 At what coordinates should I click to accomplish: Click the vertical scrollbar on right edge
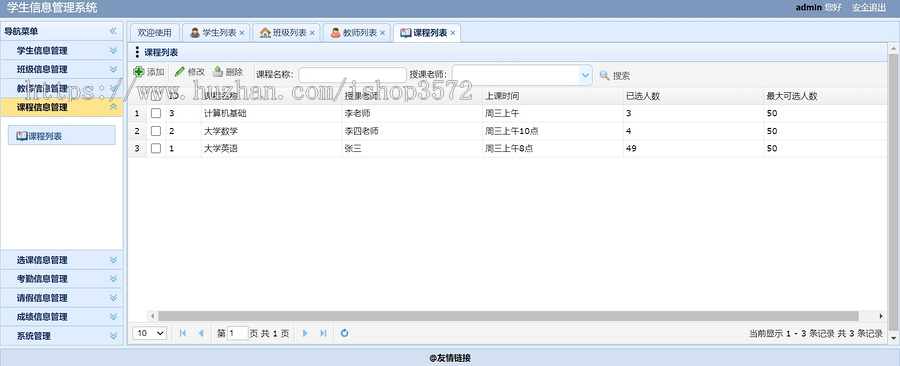tap(893, 192)
